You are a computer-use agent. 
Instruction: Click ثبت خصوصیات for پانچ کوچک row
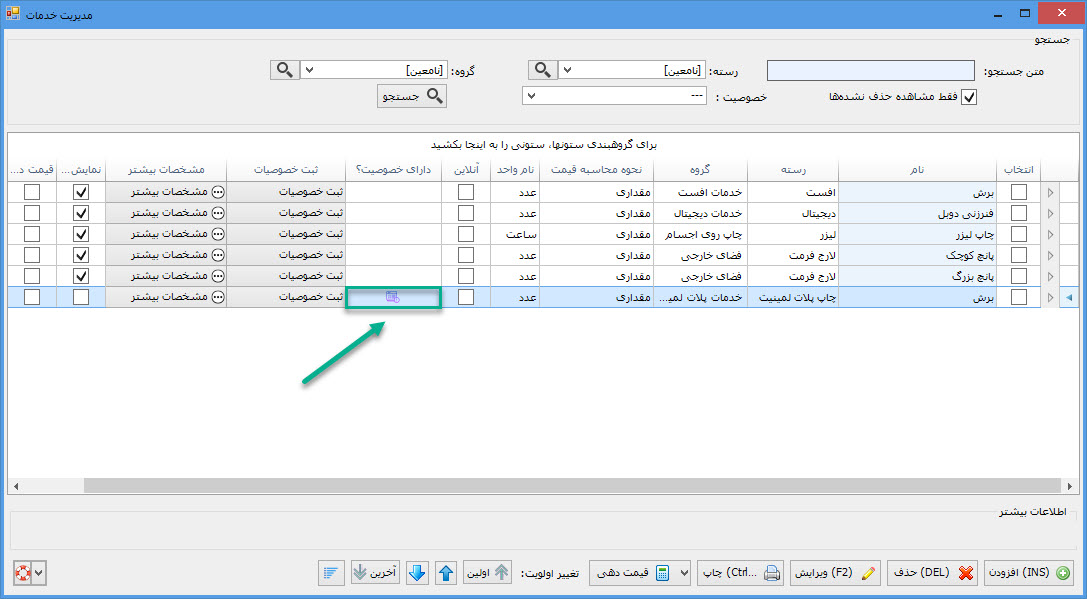pyautogui.click(x=286, y=254)
